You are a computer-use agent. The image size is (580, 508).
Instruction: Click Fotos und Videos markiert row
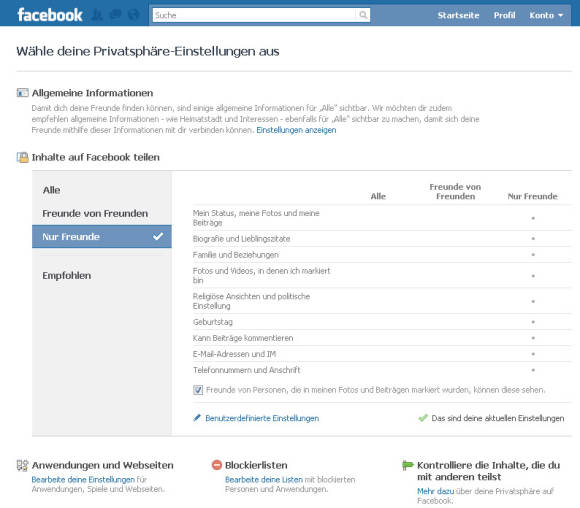point(382,276)
